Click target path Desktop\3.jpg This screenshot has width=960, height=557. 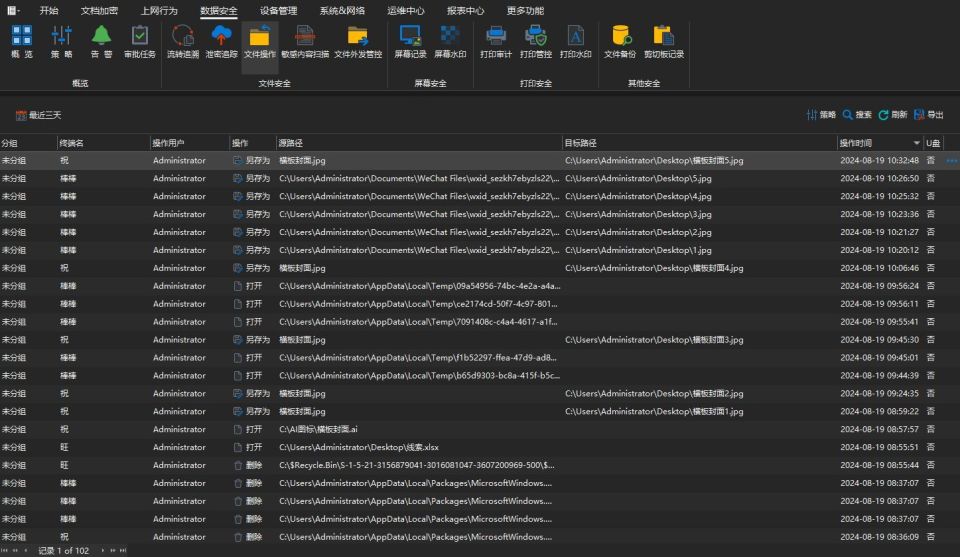pos(638,214)
